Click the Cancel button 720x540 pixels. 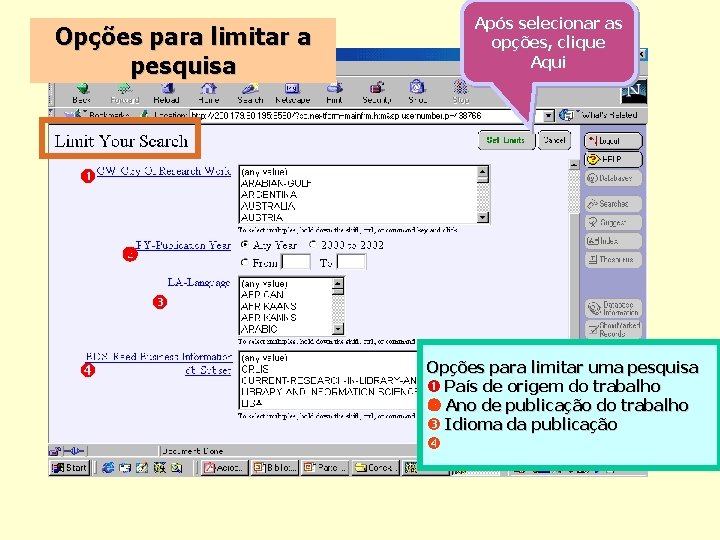pos(554,140)
